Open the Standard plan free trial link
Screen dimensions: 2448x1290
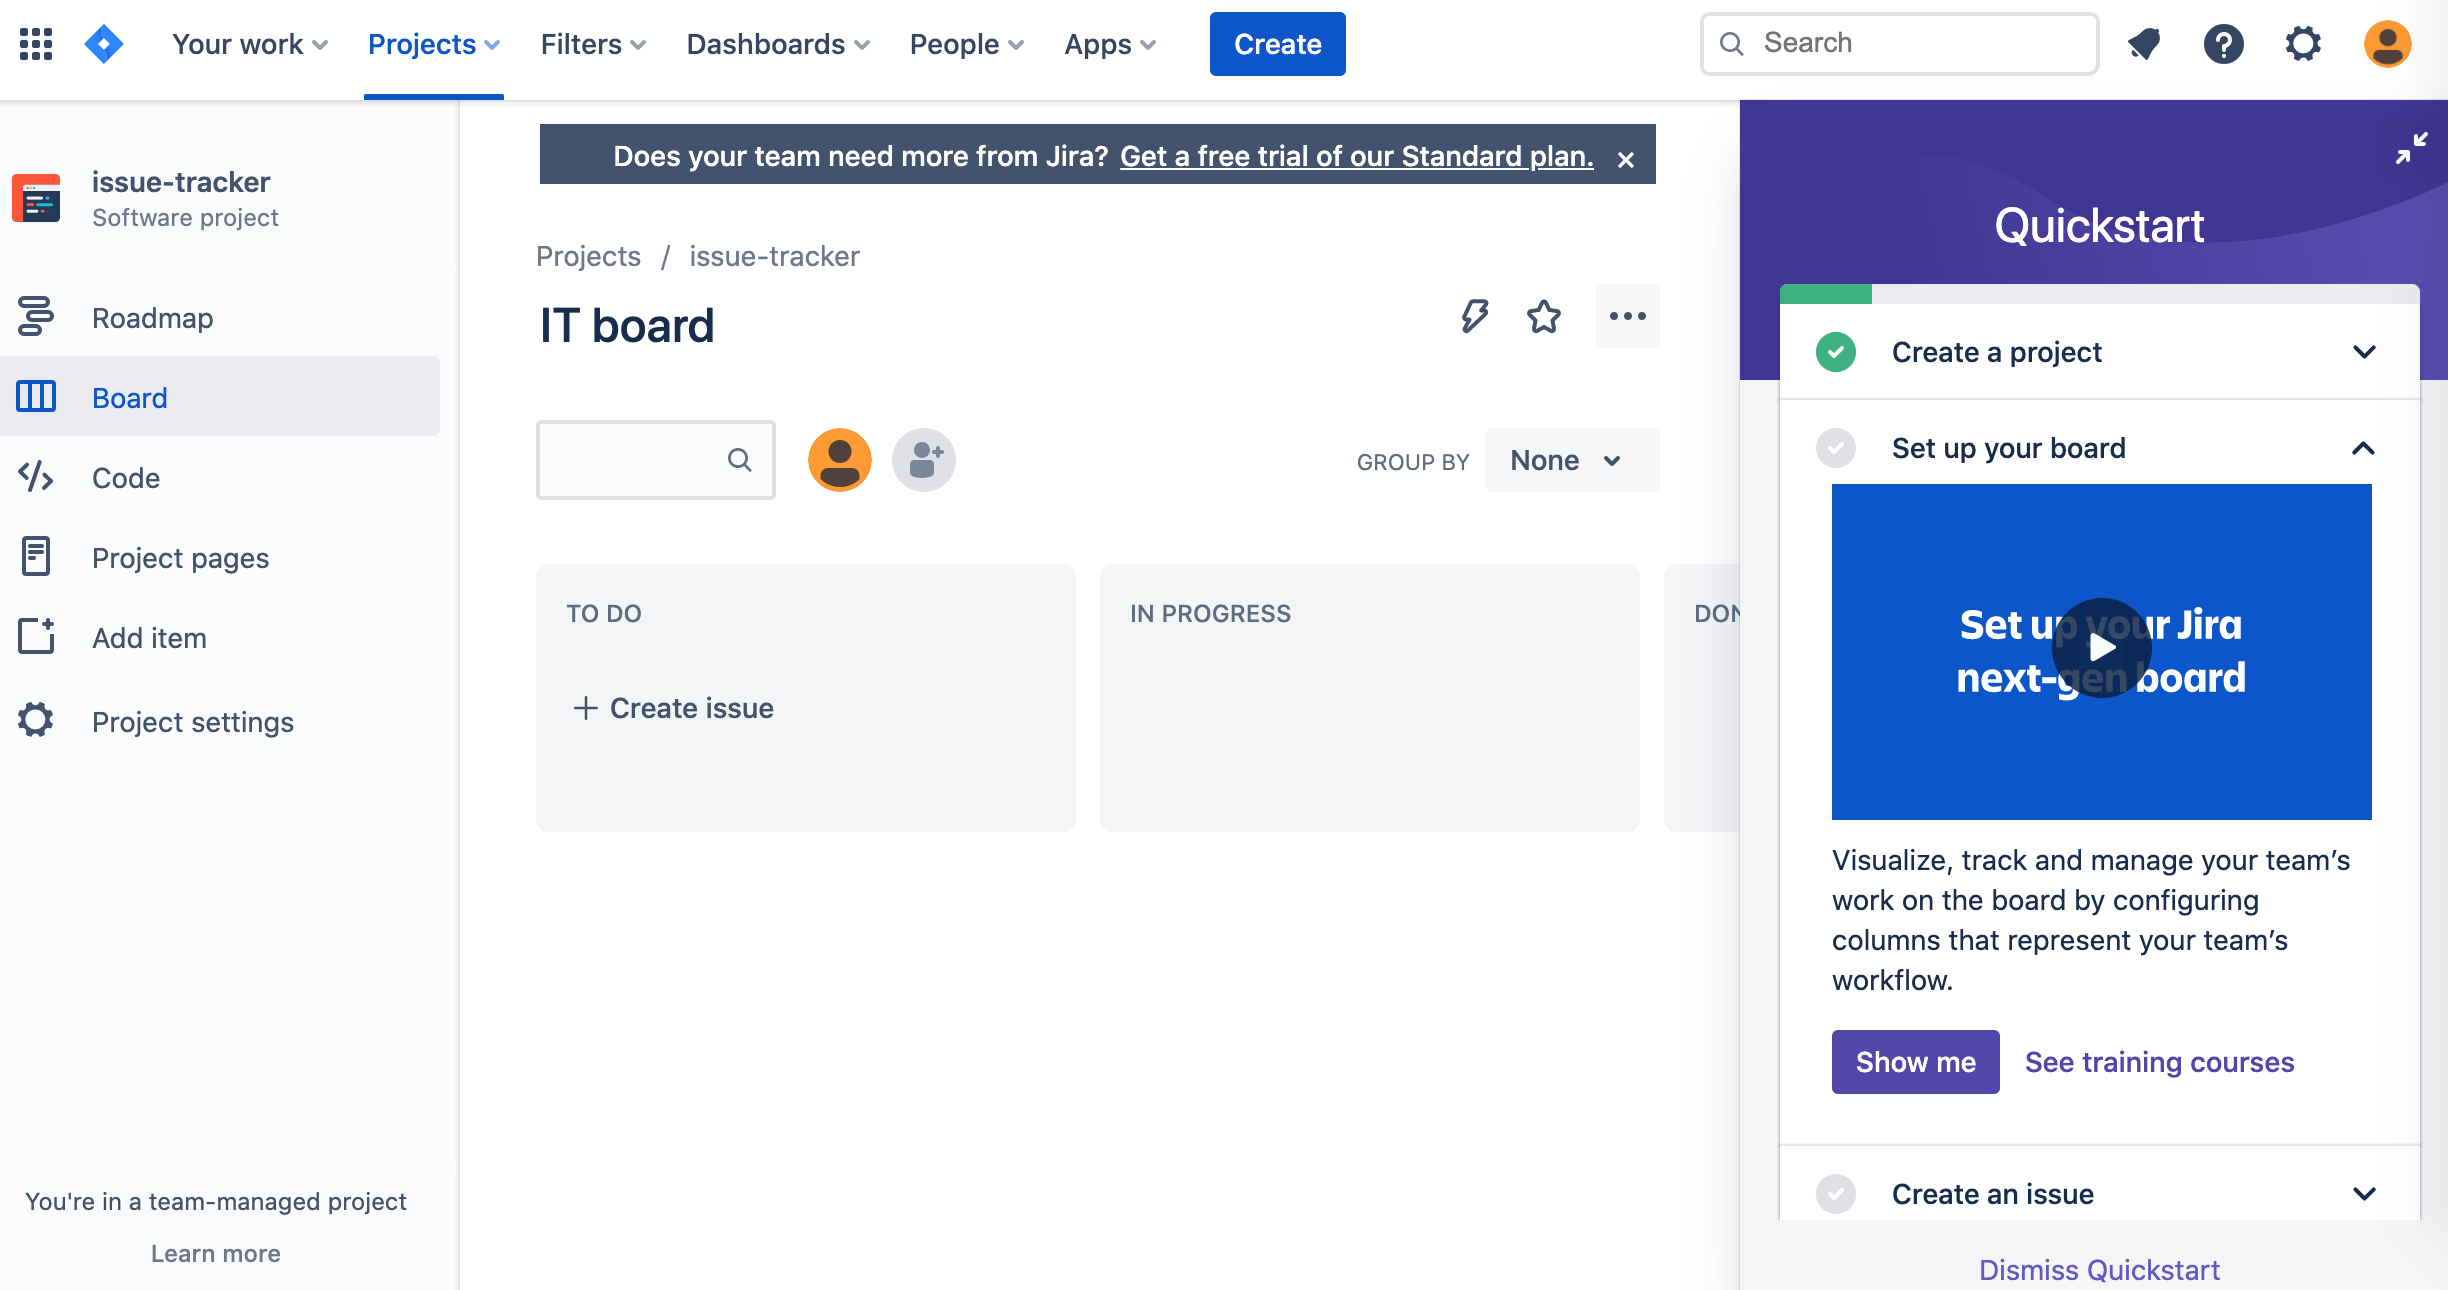click(1356, 156)
